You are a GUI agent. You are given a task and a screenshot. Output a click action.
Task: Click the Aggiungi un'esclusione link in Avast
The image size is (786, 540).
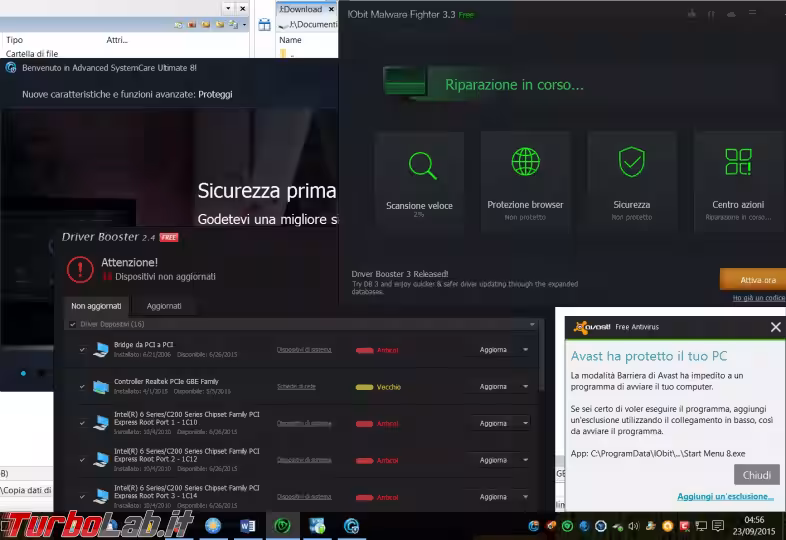point(725,496)
